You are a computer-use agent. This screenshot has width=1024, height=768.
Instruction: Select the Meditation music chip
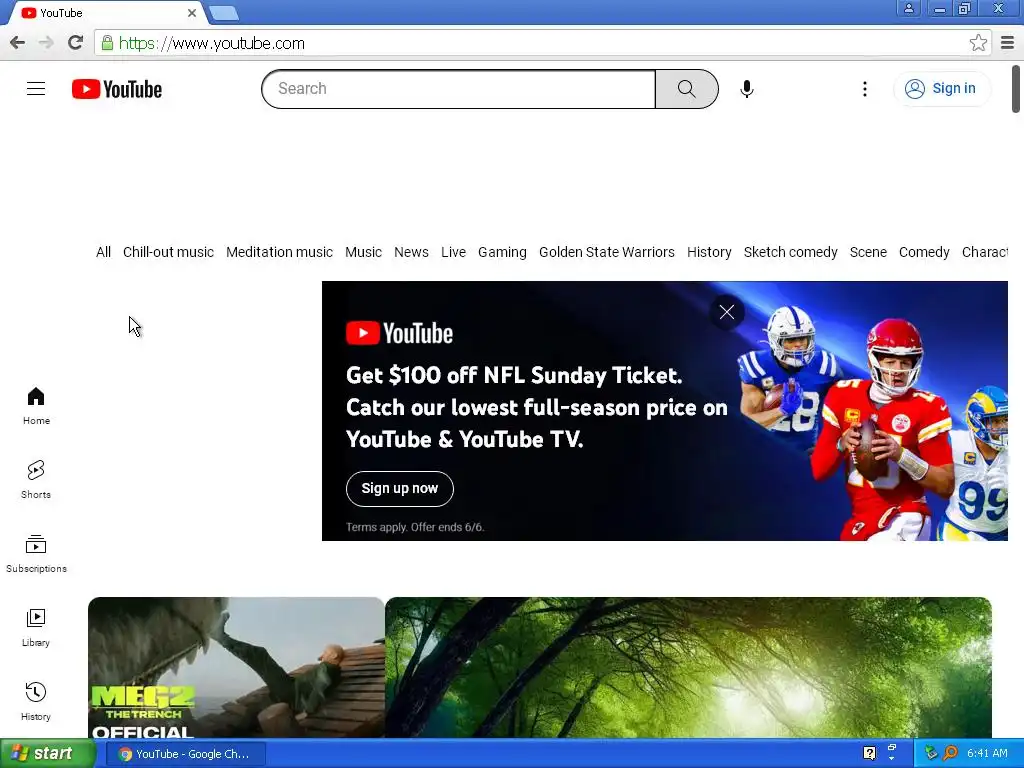[x=279, y=252]
